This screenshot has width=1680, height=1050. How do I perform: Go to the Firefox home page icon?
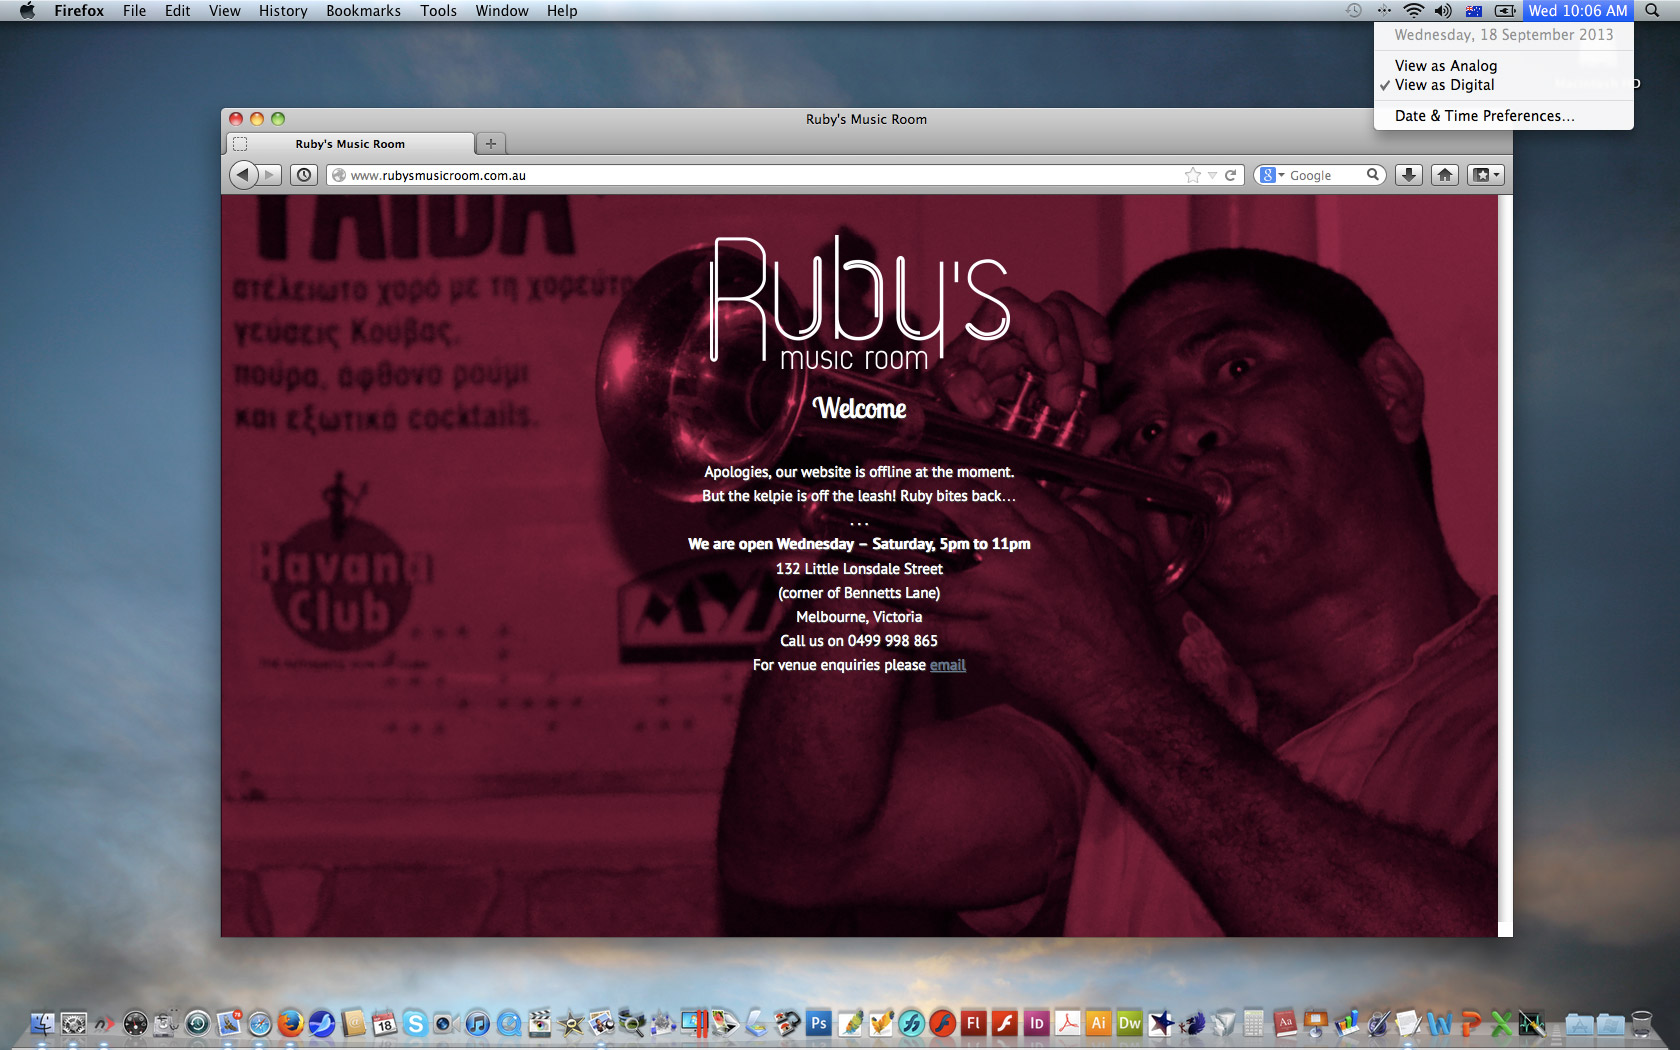(1445, 175)
